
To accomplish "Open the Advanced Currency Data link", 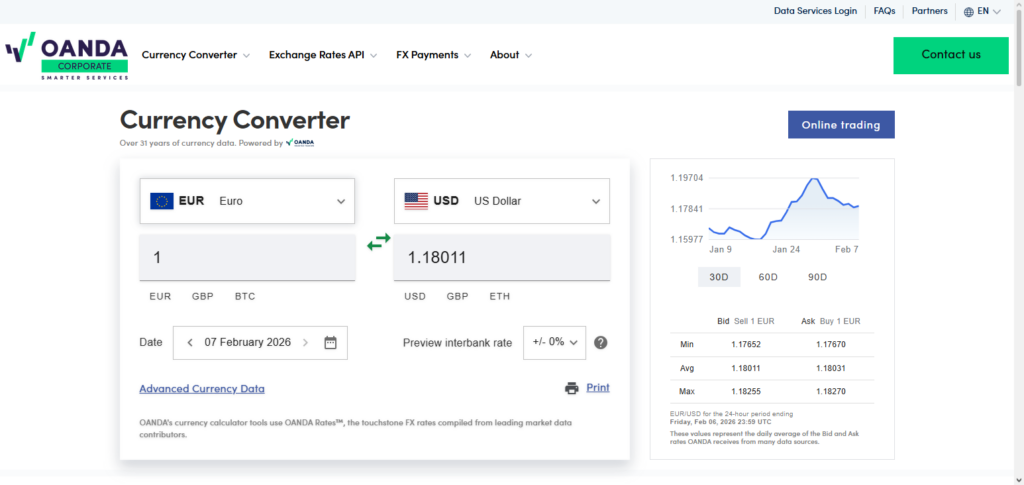I will pos(202,389).
